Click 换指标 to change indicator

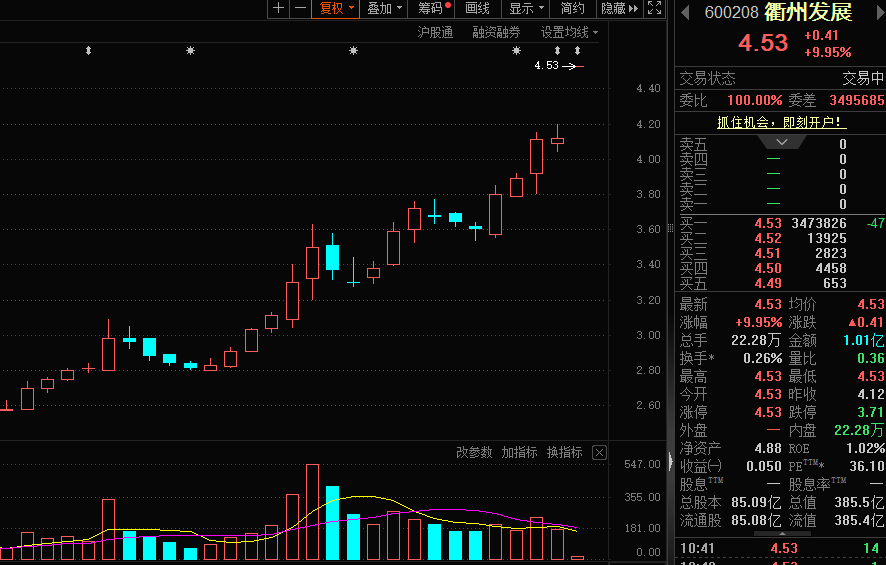tap(564, 453)
